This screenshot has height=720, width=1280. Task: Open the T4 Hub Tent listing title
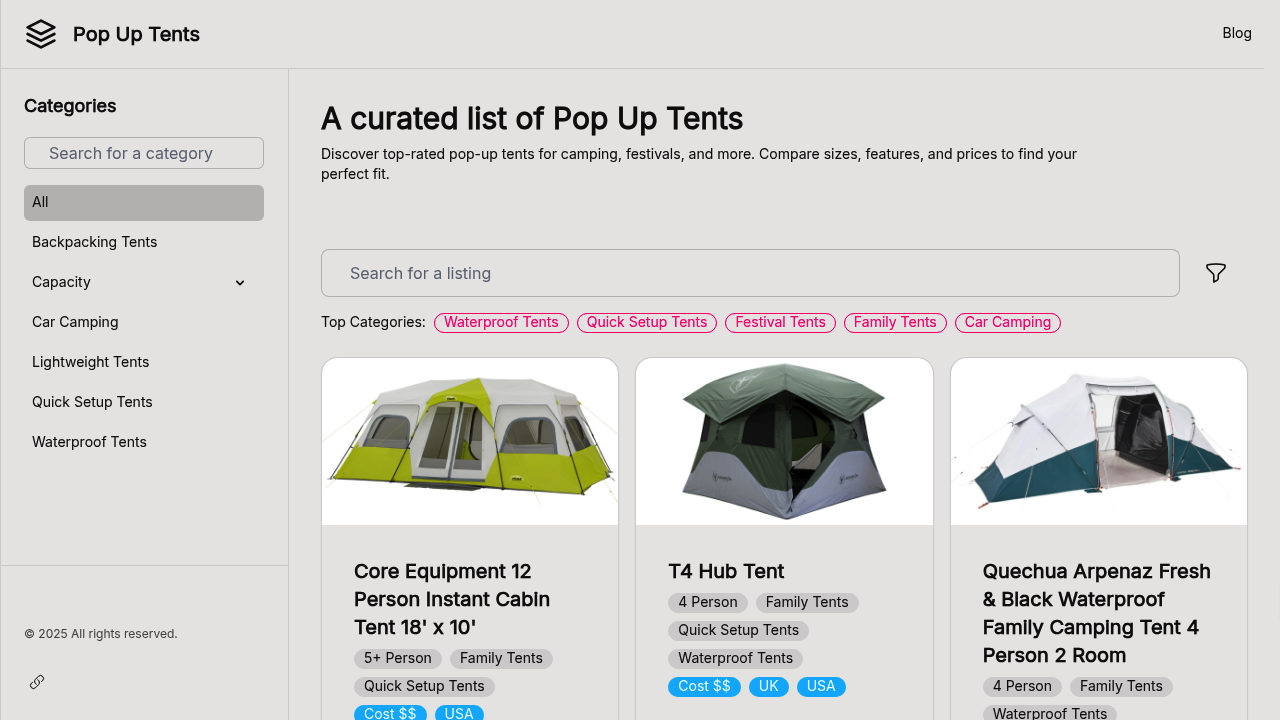click(725, 571)
